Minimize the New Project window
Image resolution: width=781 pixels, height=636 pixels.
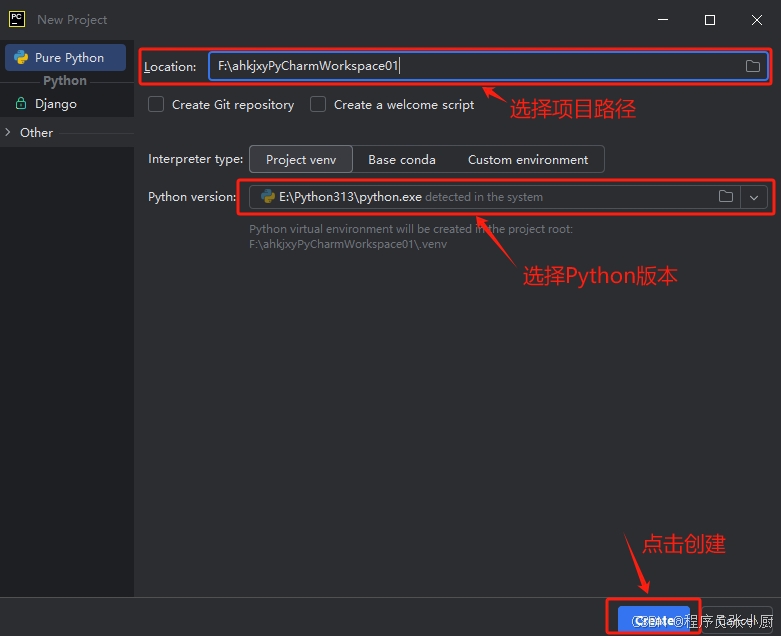click(x=663, y=20)
